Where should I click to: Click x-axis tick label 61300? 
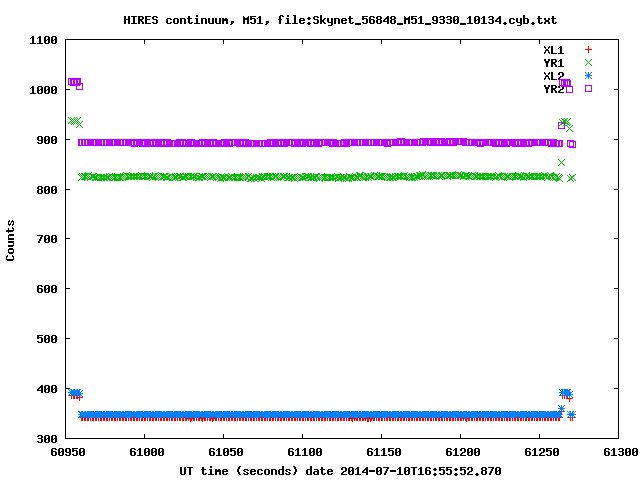coord(620,452)
